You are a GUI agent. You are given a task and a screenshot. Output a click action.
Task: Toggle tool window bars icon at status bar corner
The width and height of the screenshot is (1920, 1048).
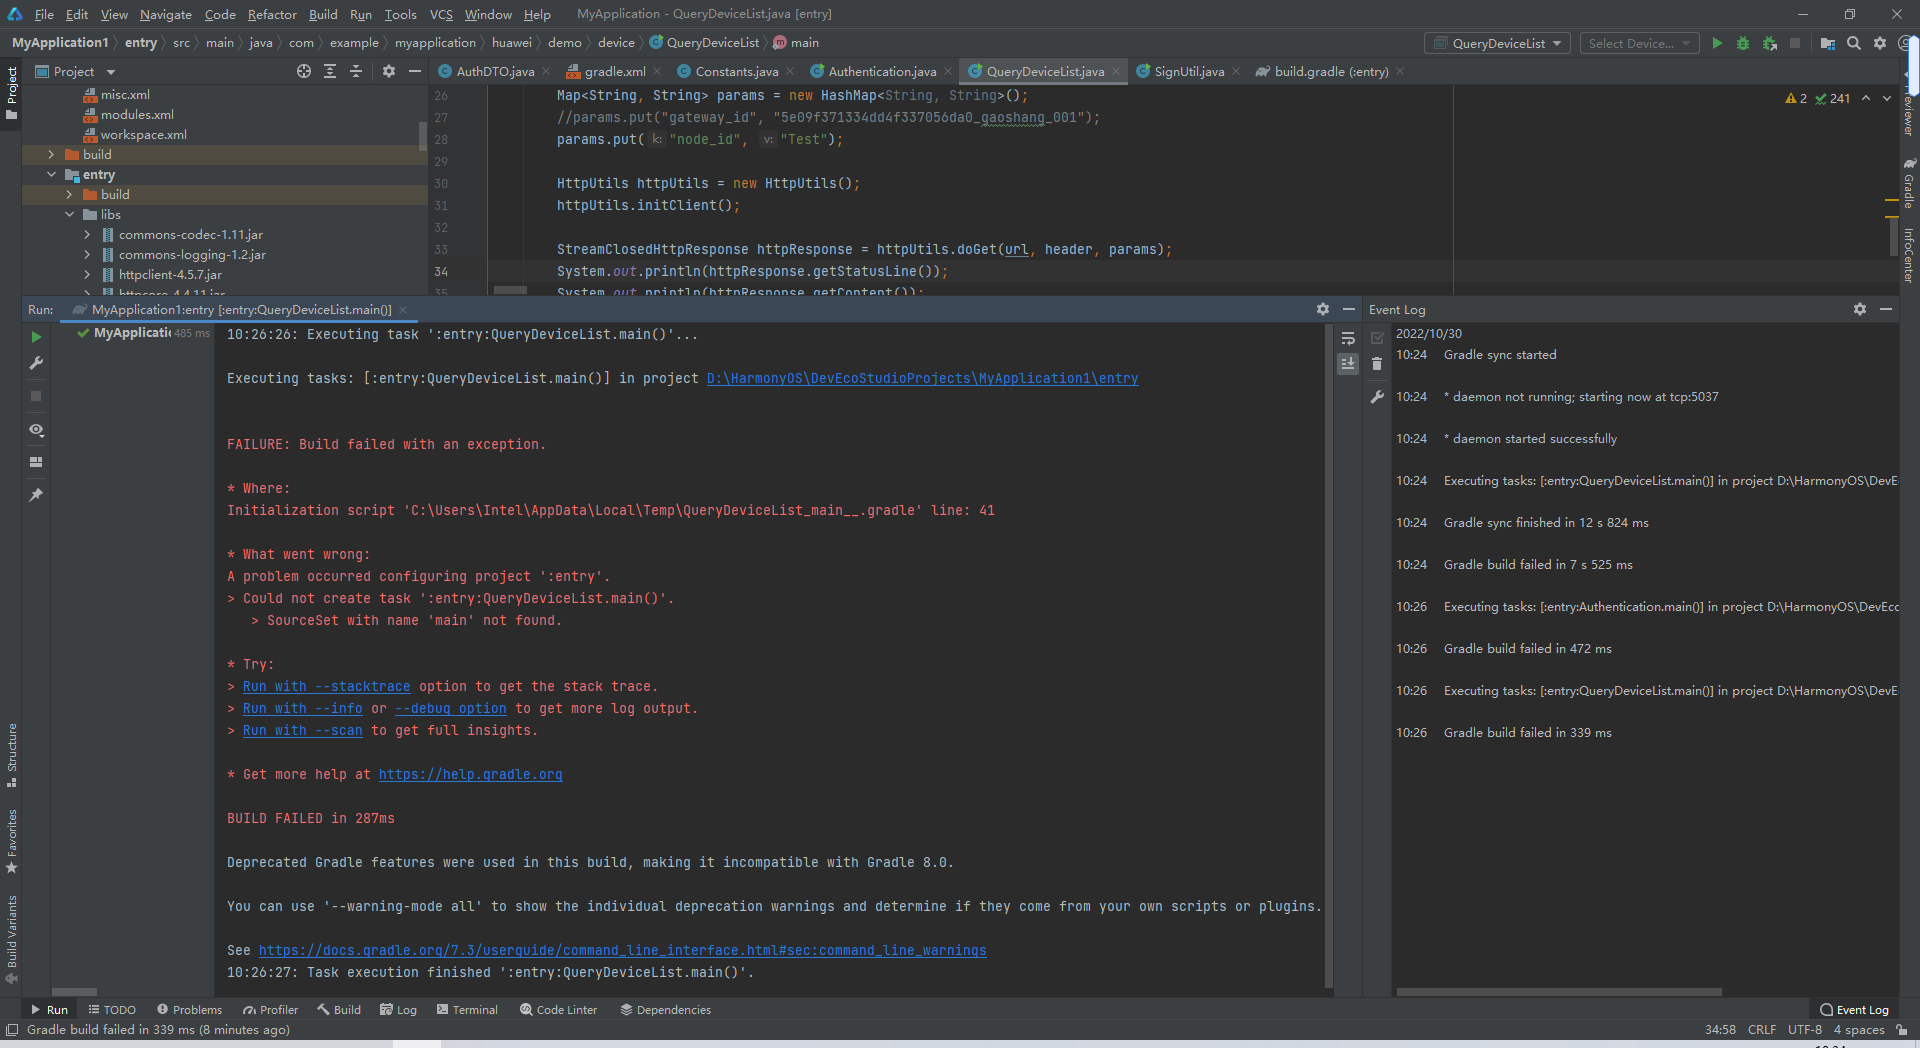click(12, 1029)
